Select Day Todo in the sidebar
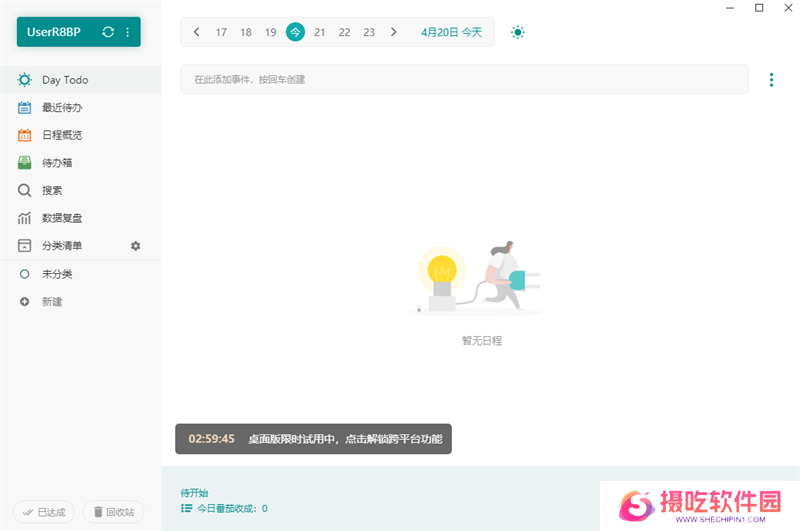This screenshot has width=800, height=531. tap(65, 80)
